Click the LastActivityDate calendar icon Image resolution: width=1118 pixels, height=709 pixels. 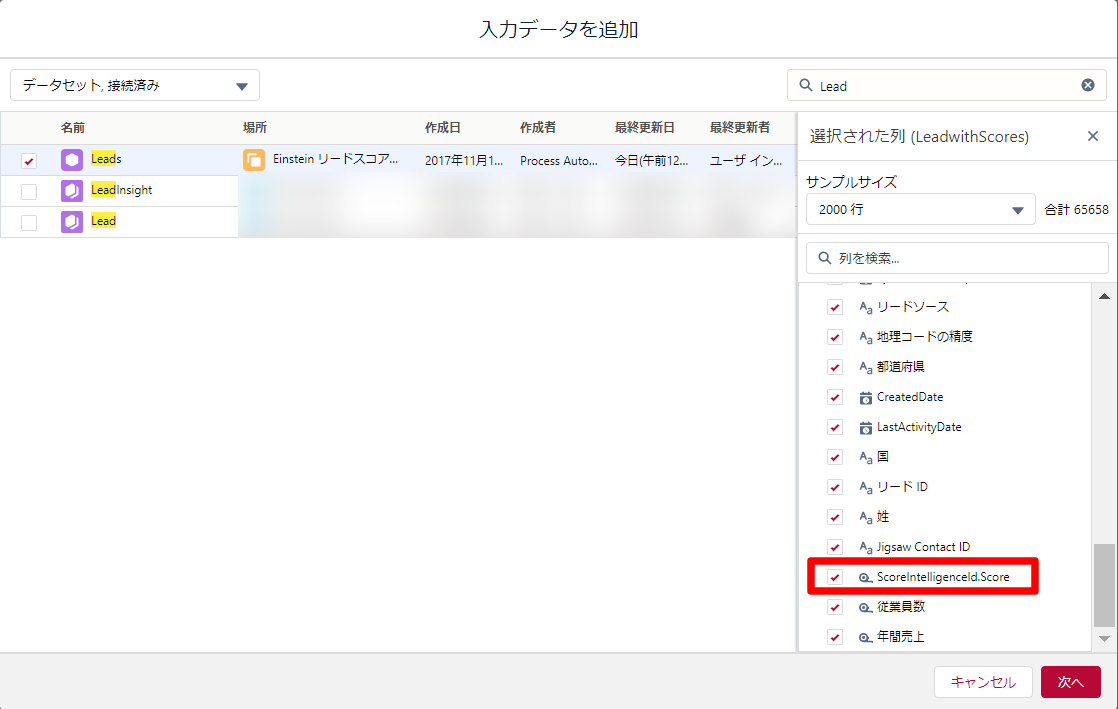click(x=866, y=427)
